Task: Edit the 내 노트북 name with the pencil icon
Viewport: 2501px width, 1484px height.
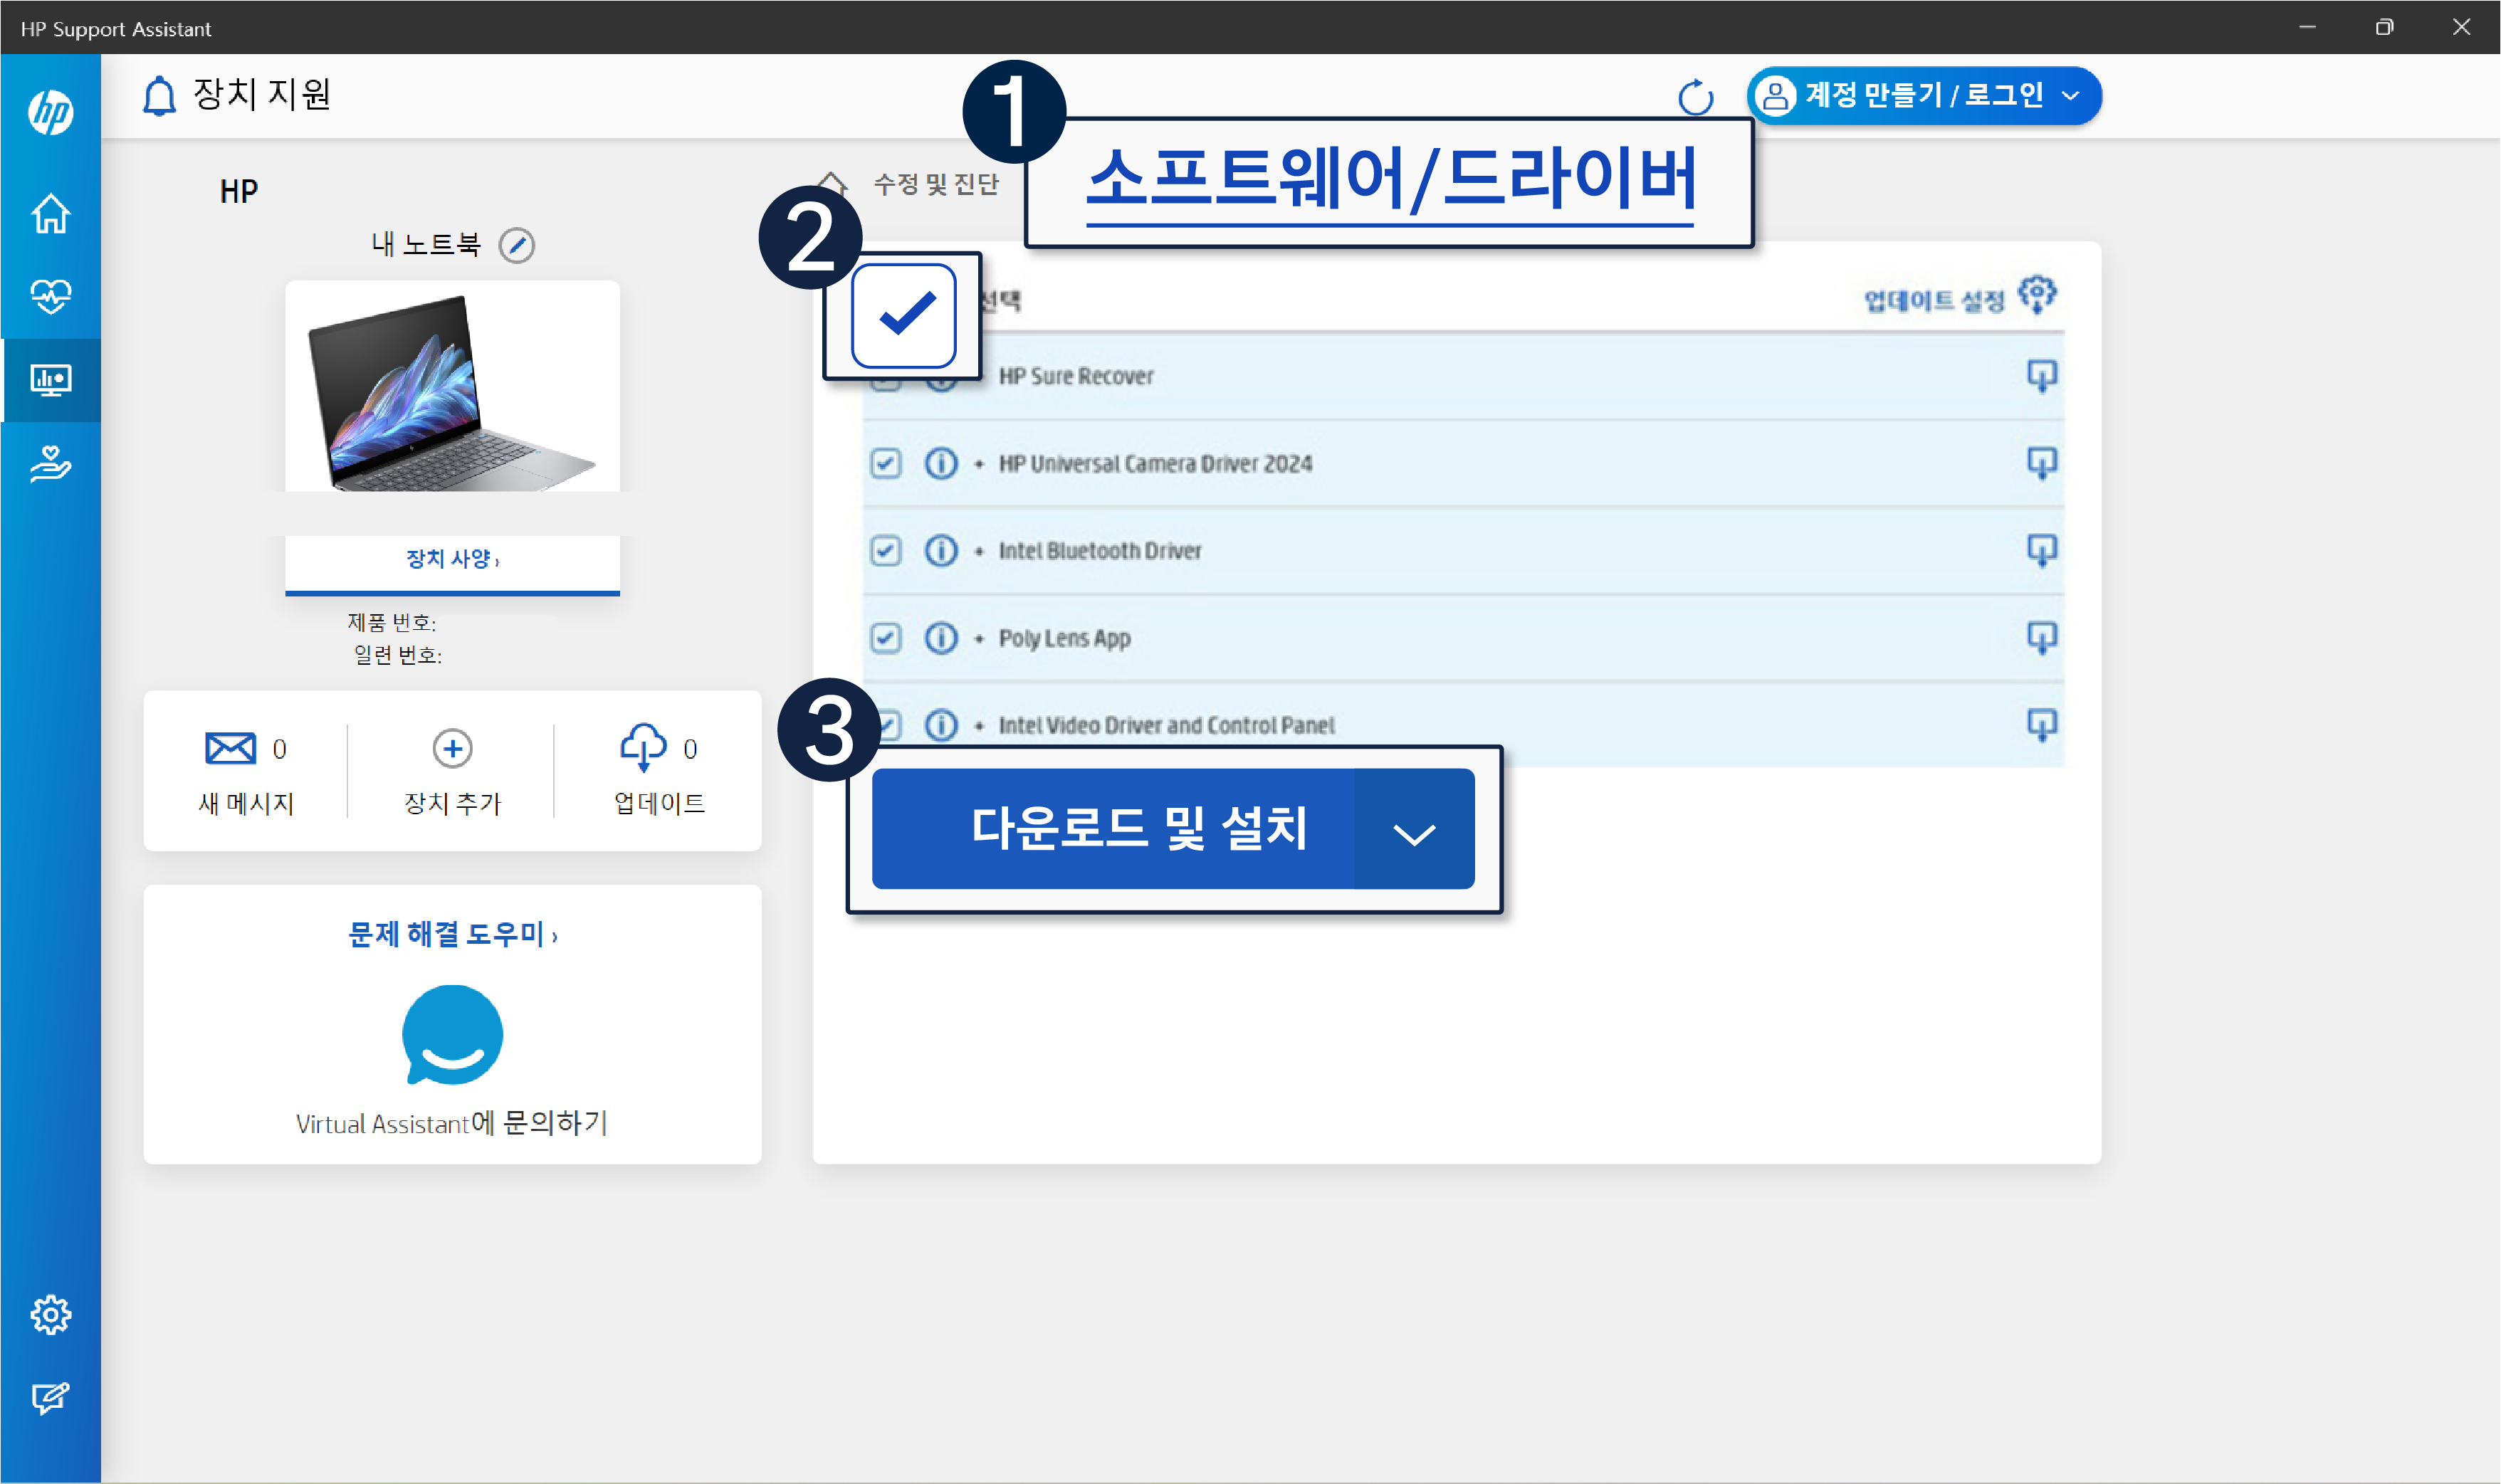Action: click(517, 245)
